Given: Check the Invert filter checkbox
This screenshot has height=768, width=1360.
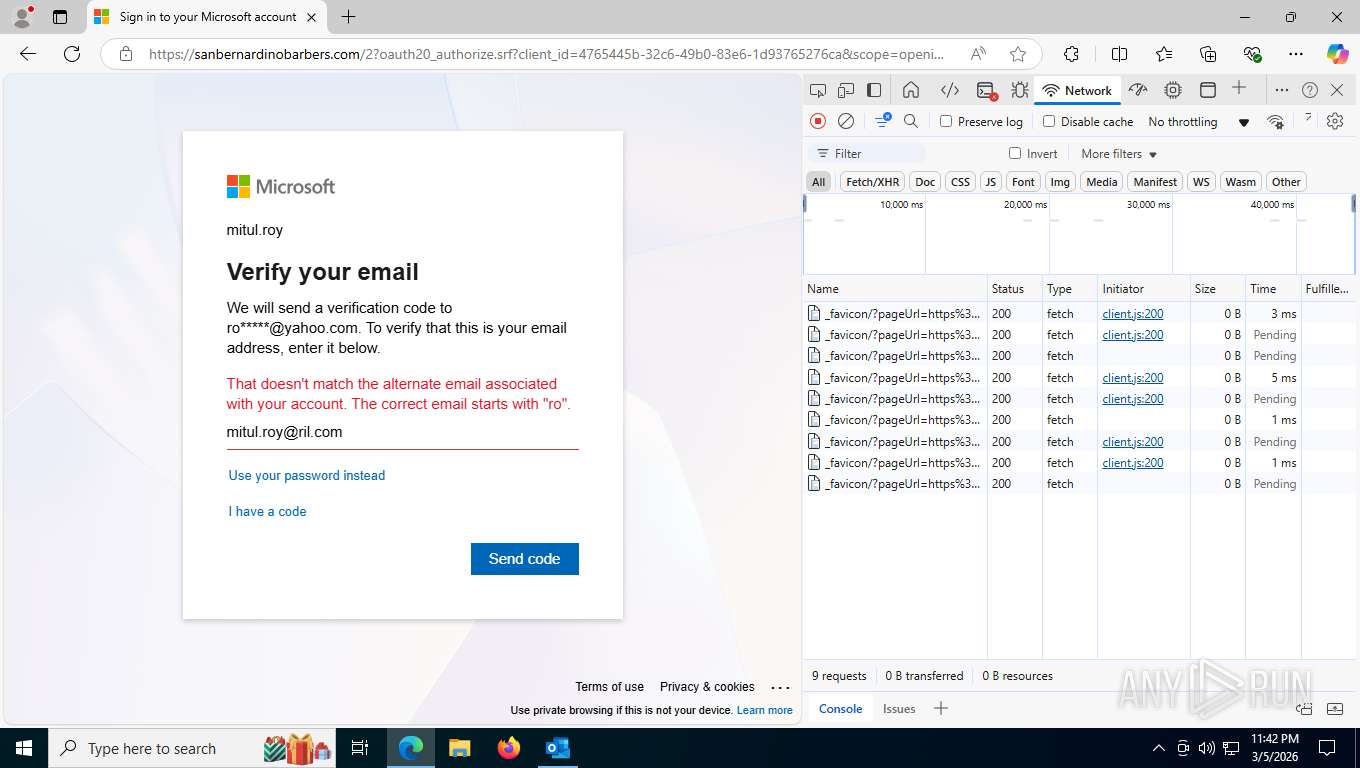Looking at the screenshot, I should coord(1015,153).
